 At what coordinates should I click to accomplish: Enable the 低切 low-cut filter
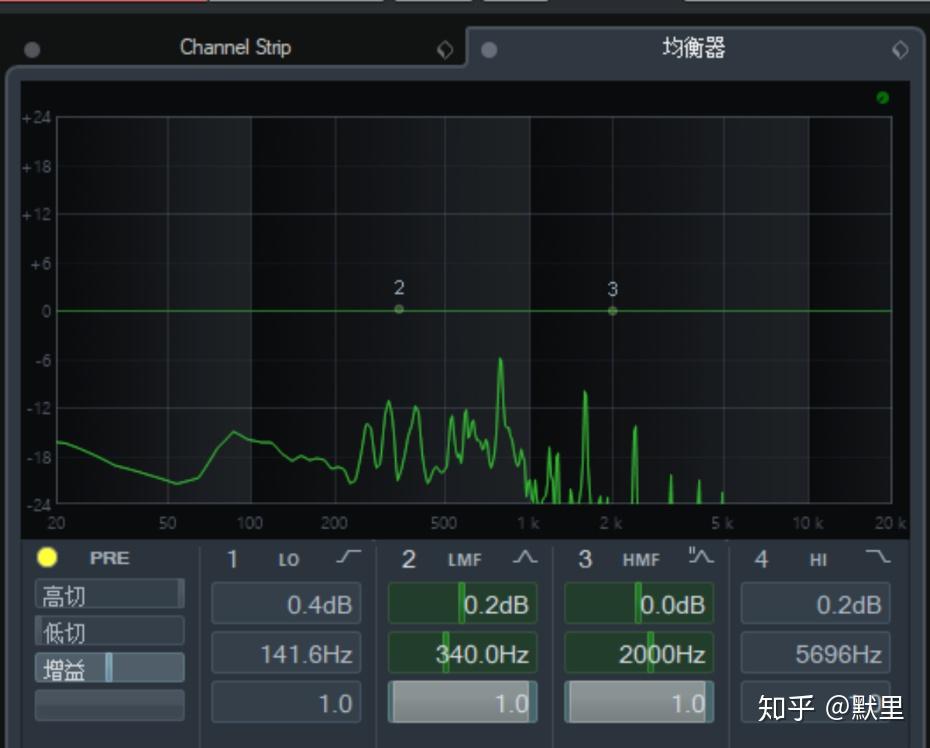pos(108,630)
